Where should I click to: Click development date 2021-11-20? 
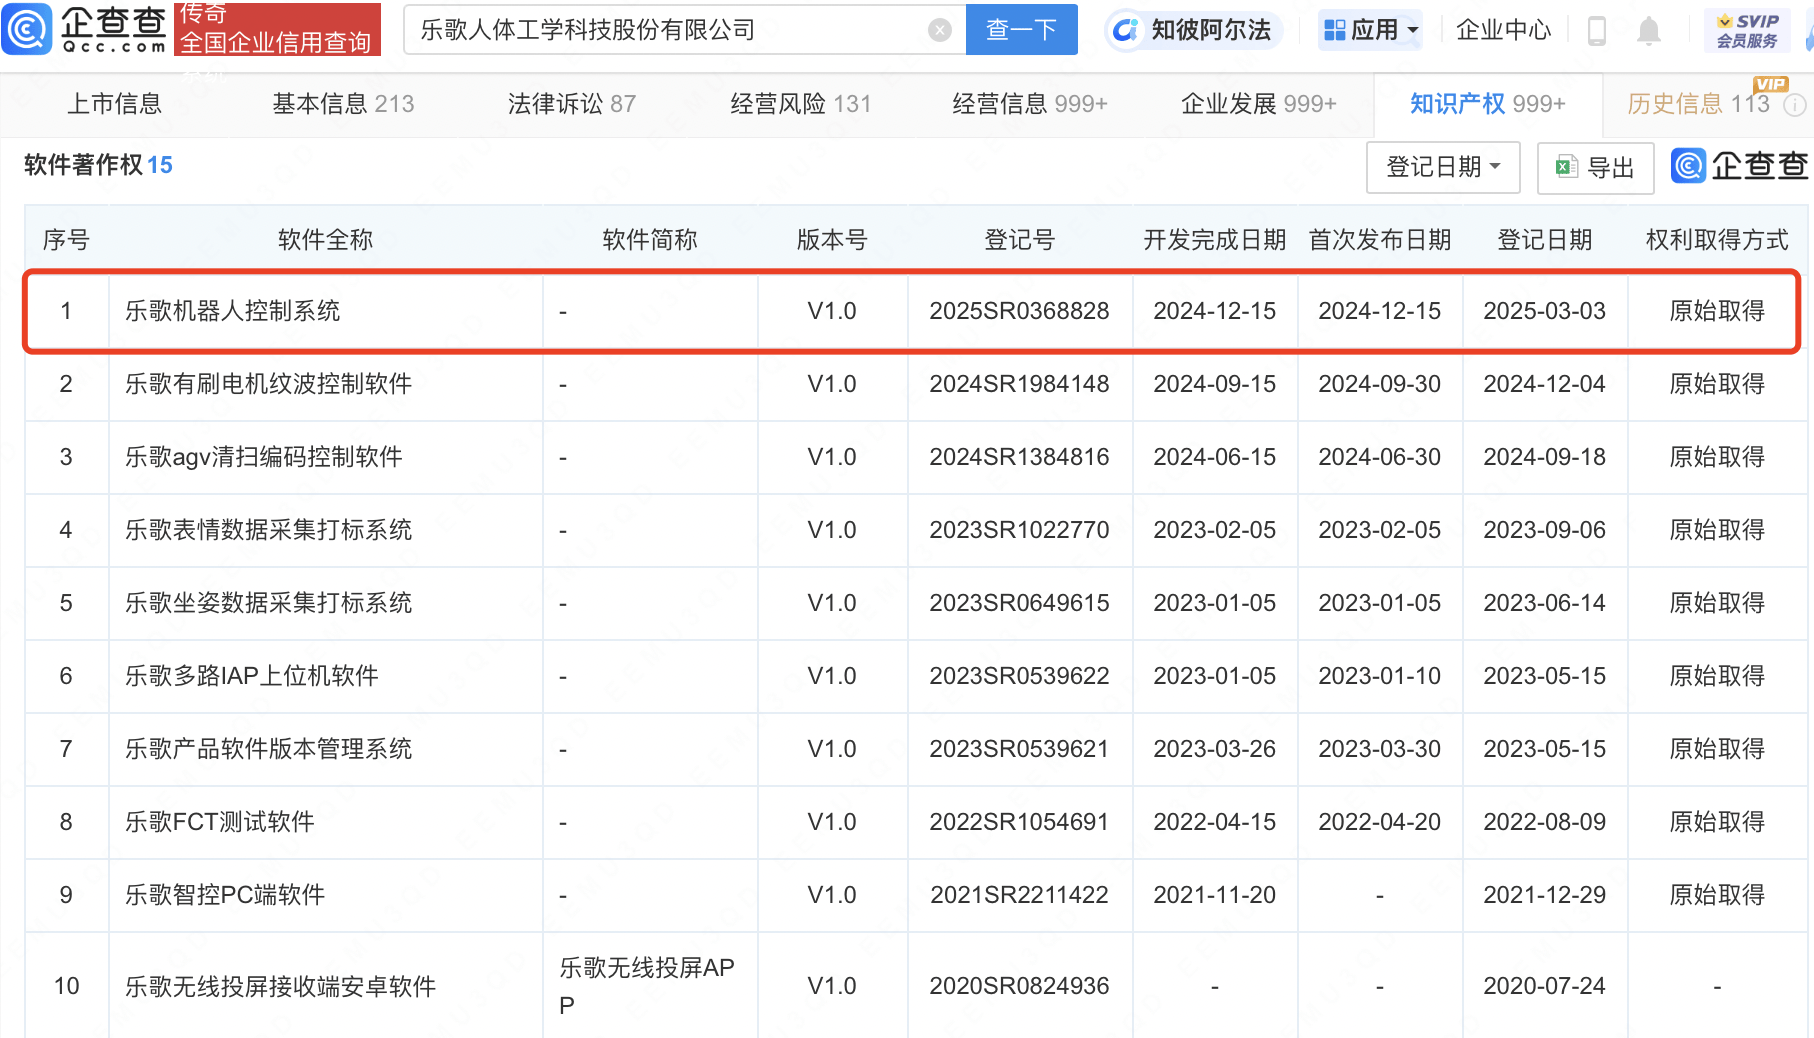(x=1214, y=895)
